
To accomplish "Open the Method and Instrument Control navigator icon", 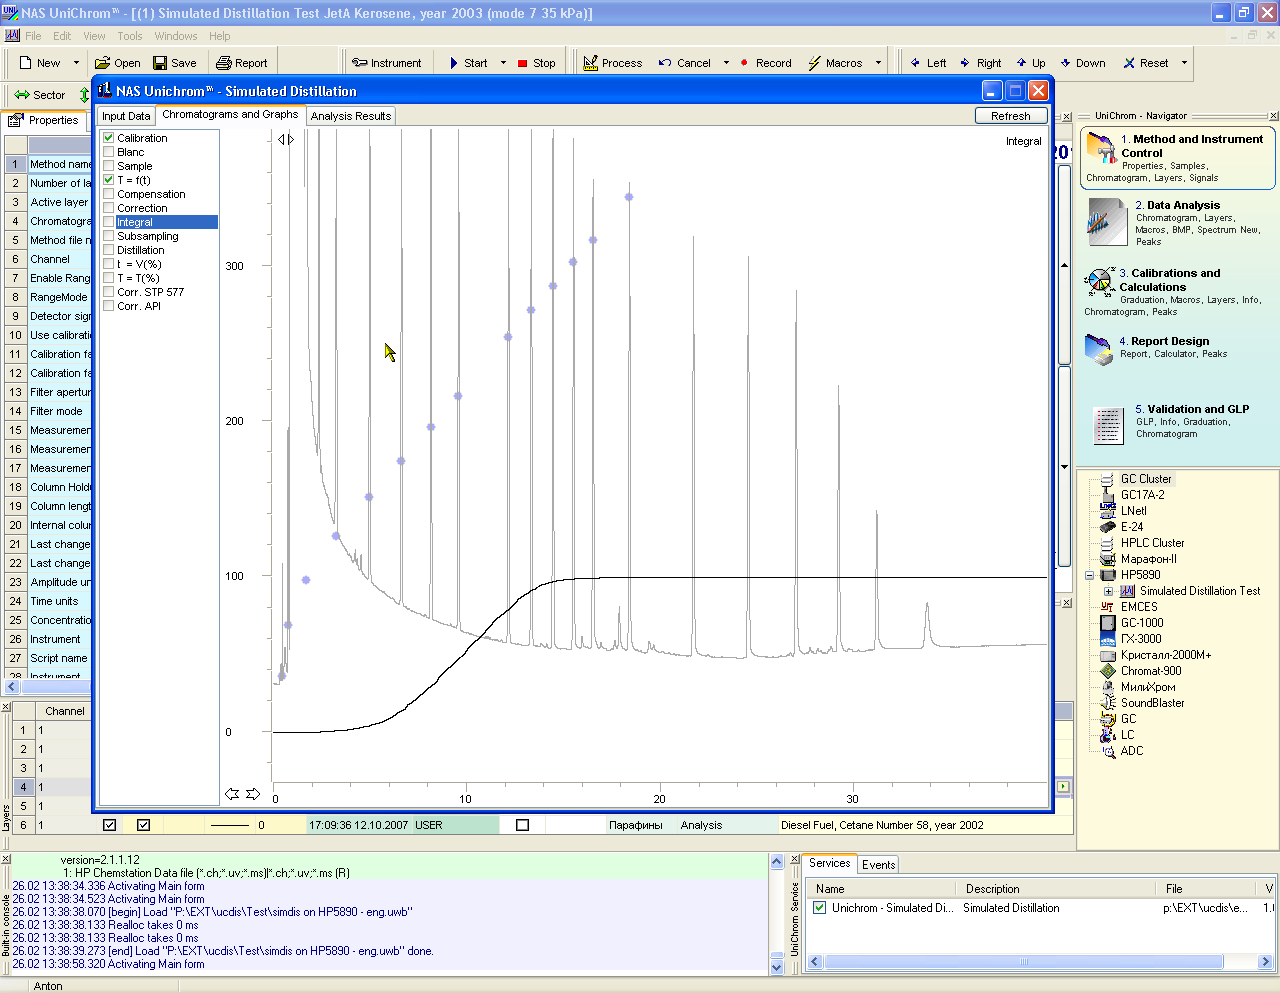I will tap(1102, 149).
